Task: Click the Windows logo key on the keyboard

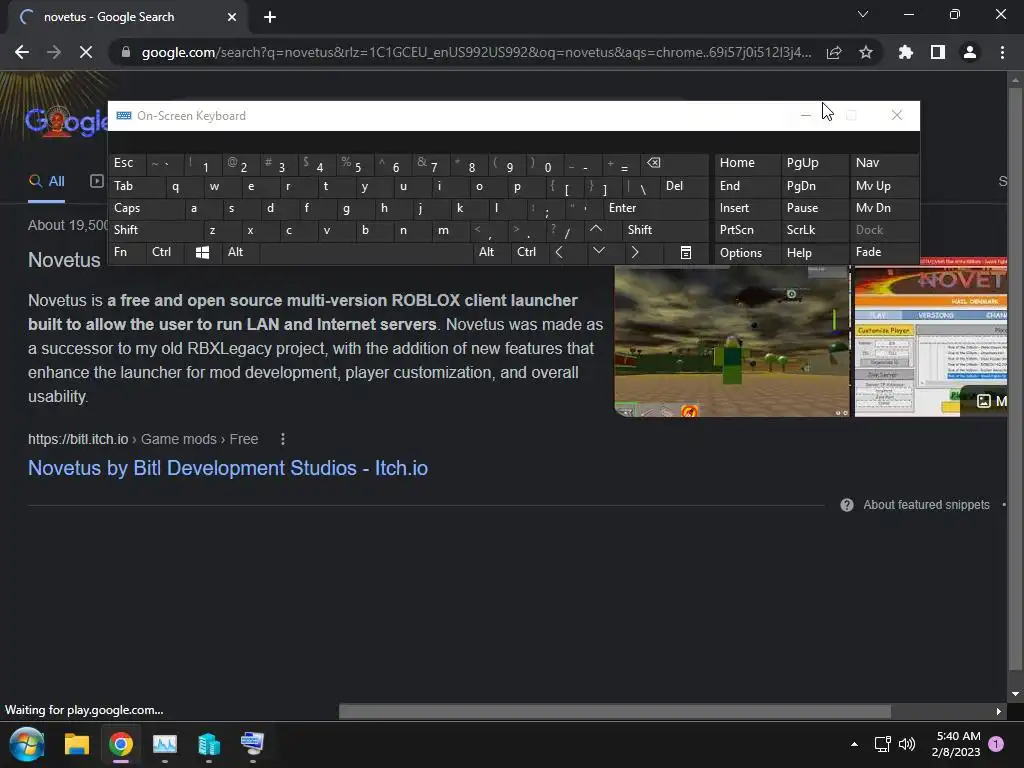Action: (x=202, y=252)
